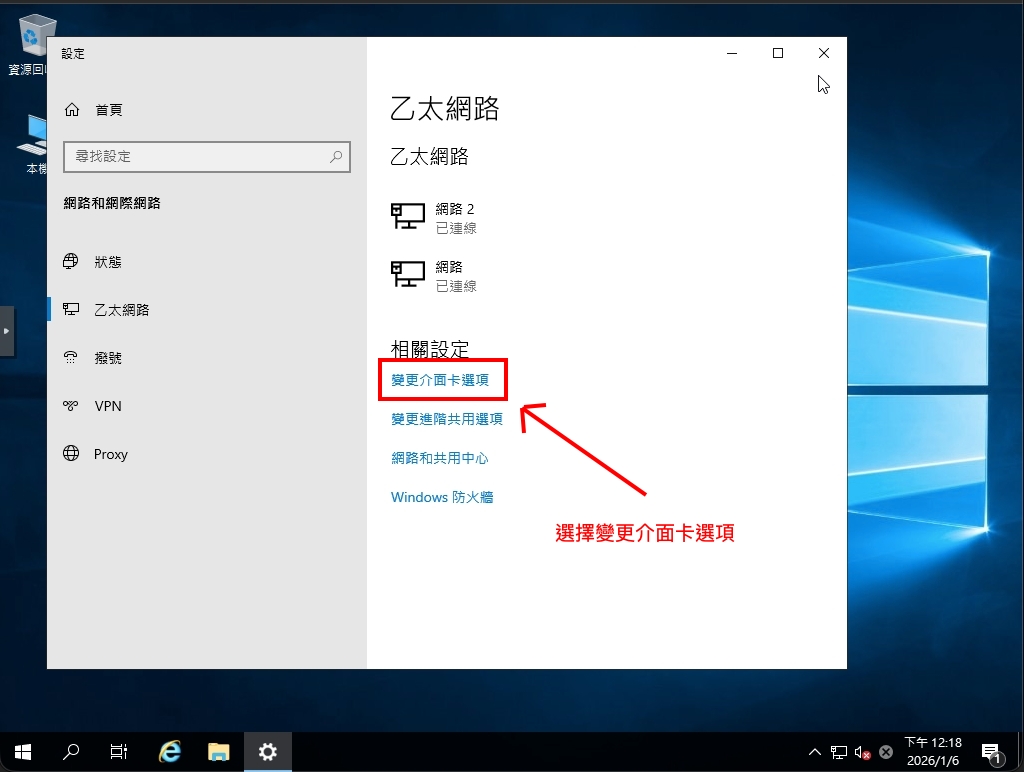Open the Status (狀態) network page

coord(107,262)
